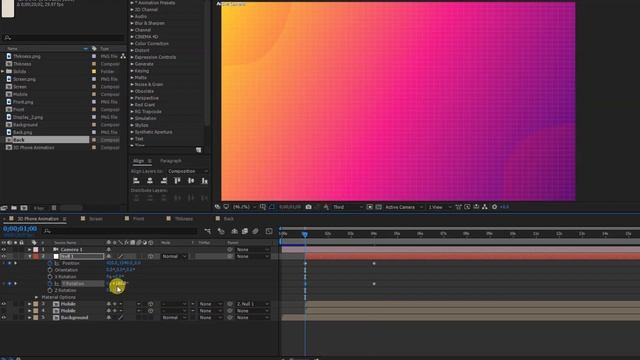Click the Type column header in Project

tap(104, 49)
